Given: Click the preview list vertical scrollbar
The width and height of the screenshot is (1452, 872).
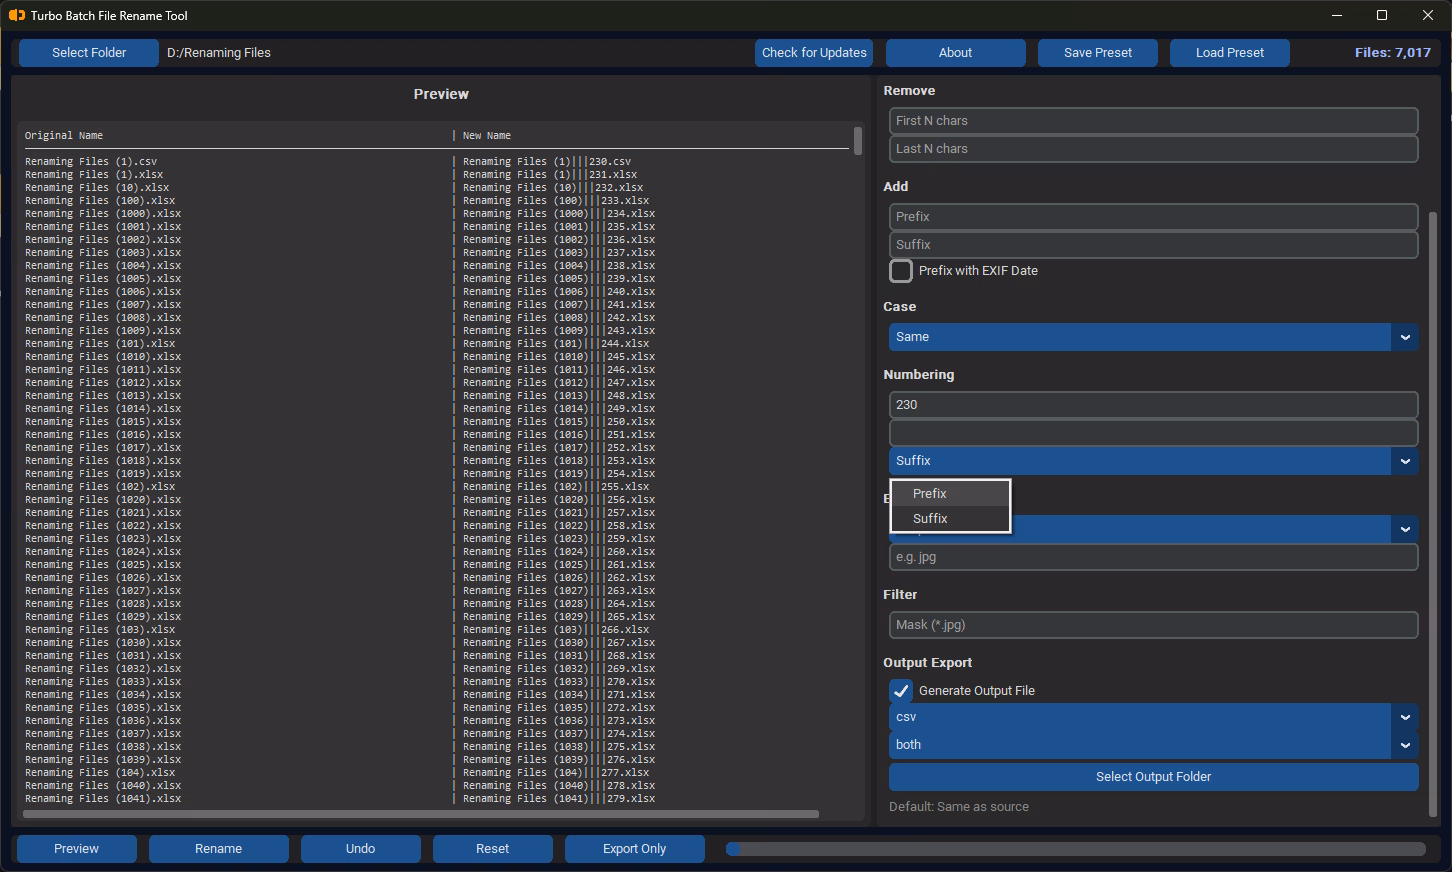Looking at the screenshot, I should pos(858,140).
